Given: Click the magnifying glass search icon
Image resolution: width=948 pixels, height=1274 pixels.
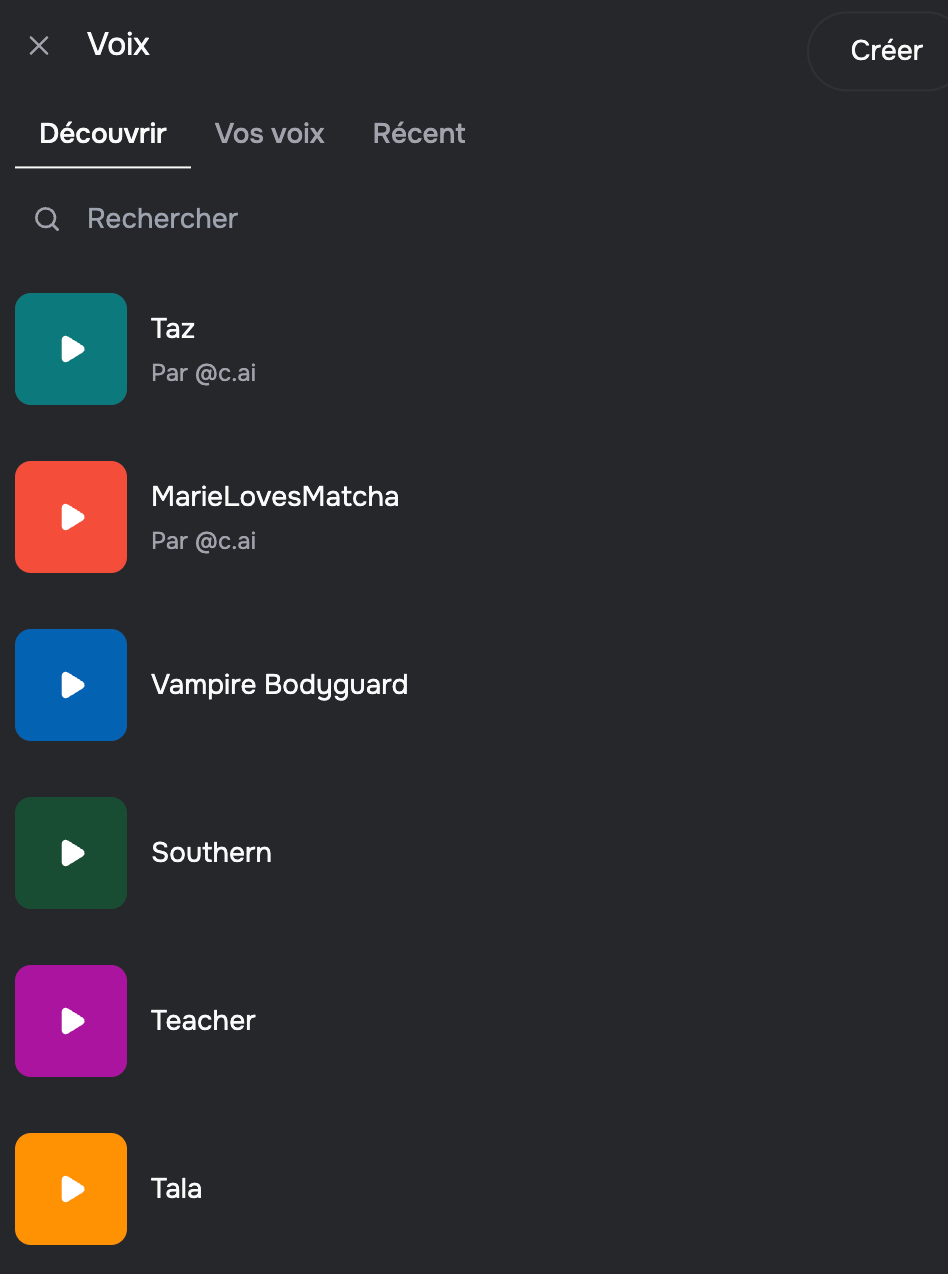Looking at the screenshot, I should point(47,219).
